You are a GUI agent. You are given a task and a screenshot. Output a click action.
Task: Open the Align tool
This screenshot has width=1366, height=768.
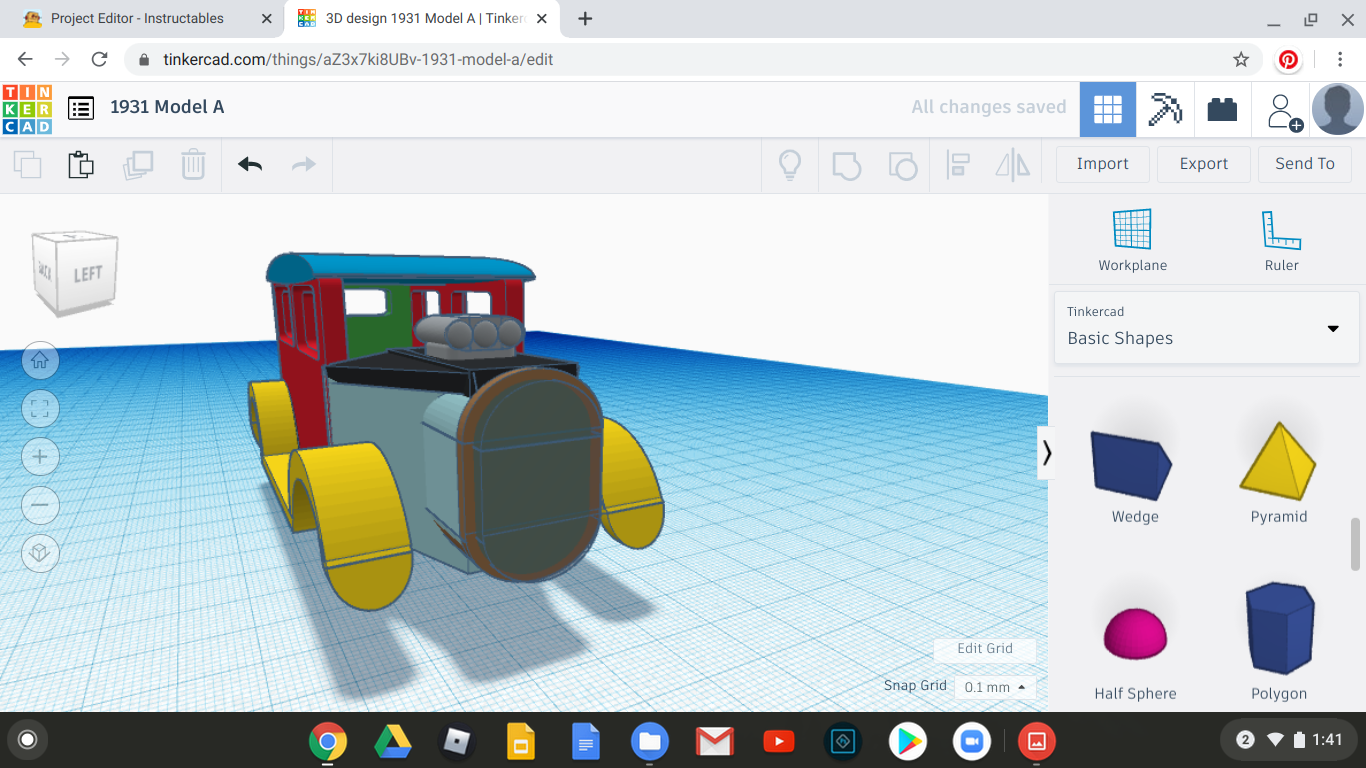958,164
